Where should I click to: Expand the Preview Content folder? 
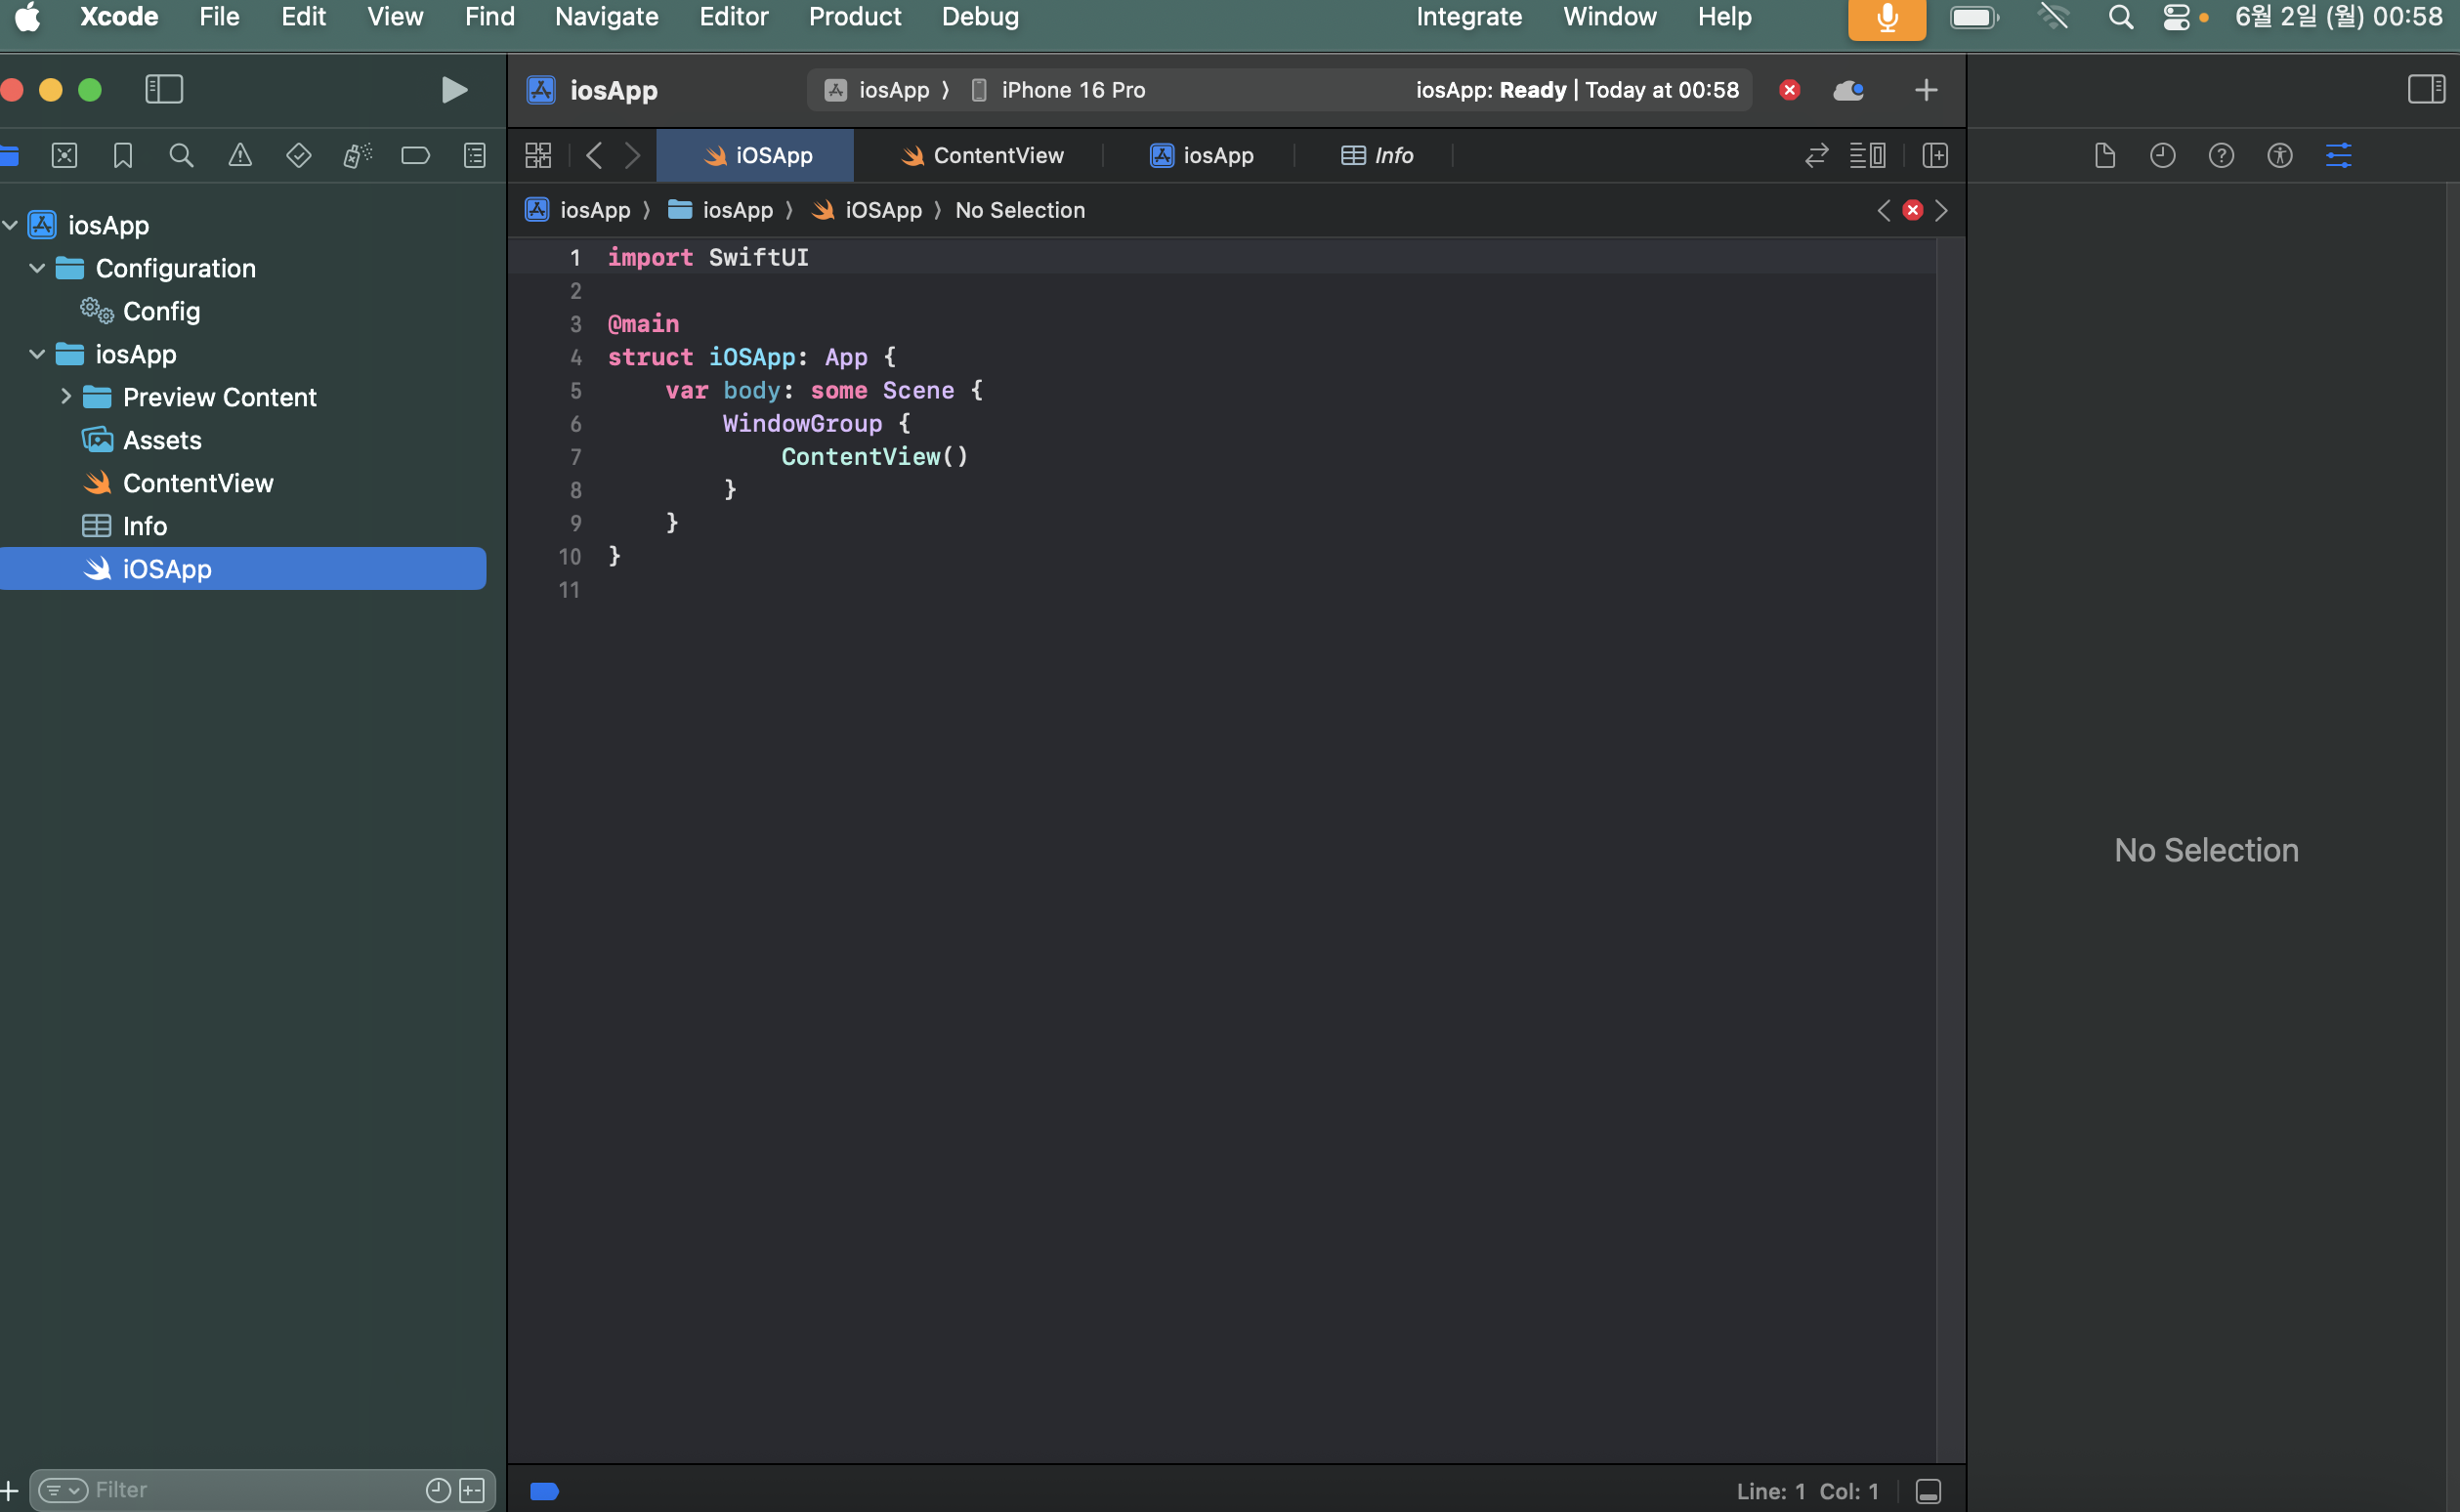coord(66,397)
